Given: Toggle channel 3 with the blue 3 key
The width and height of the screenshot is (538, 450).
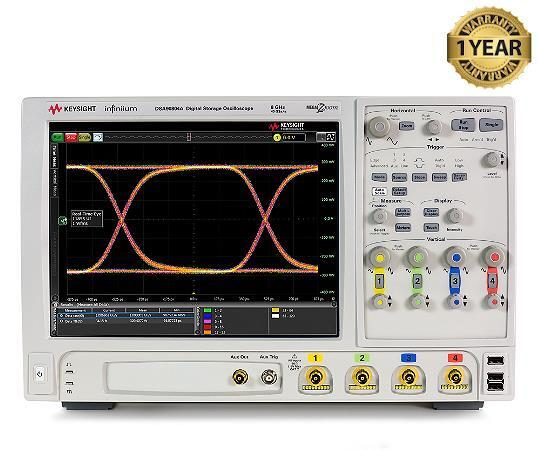Looking at the screenshot, I should [x=455, y=281].
